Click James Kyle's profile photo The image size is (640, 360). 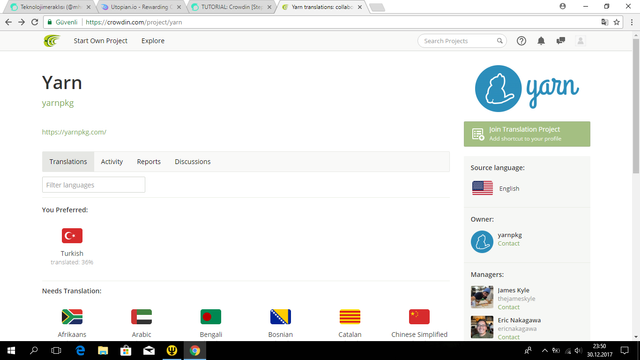[482, 297]
